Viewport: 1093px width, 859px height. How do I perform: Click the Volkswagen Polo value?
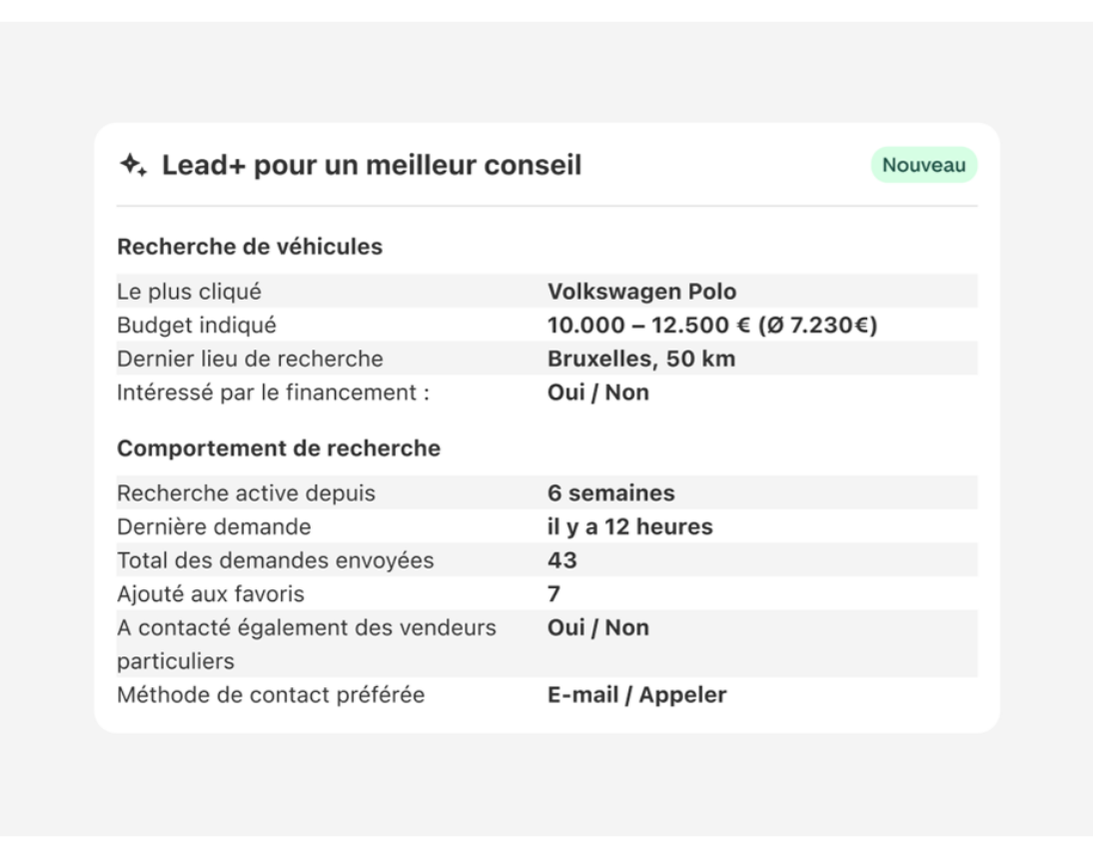point(641,292)
